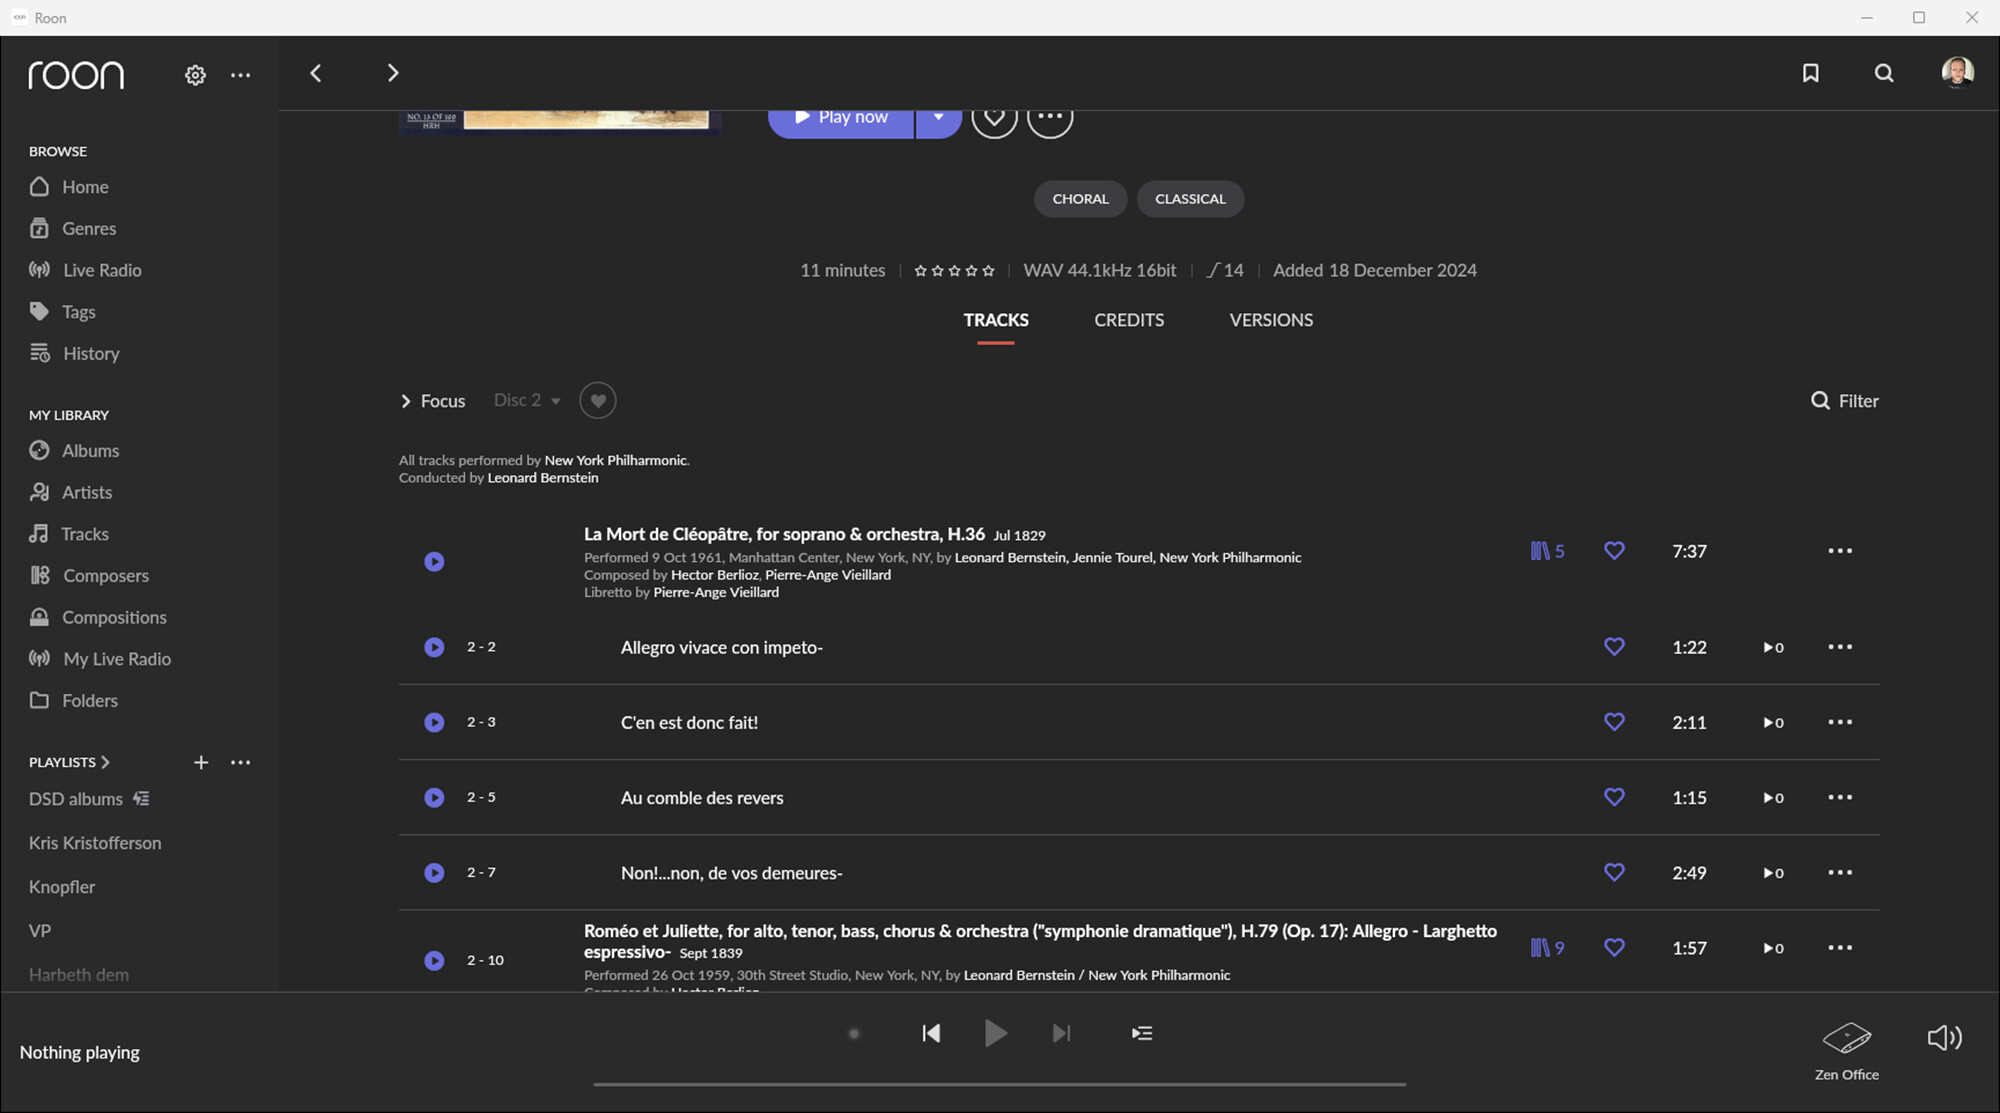Open Roon settings gear

pos(195,75)
